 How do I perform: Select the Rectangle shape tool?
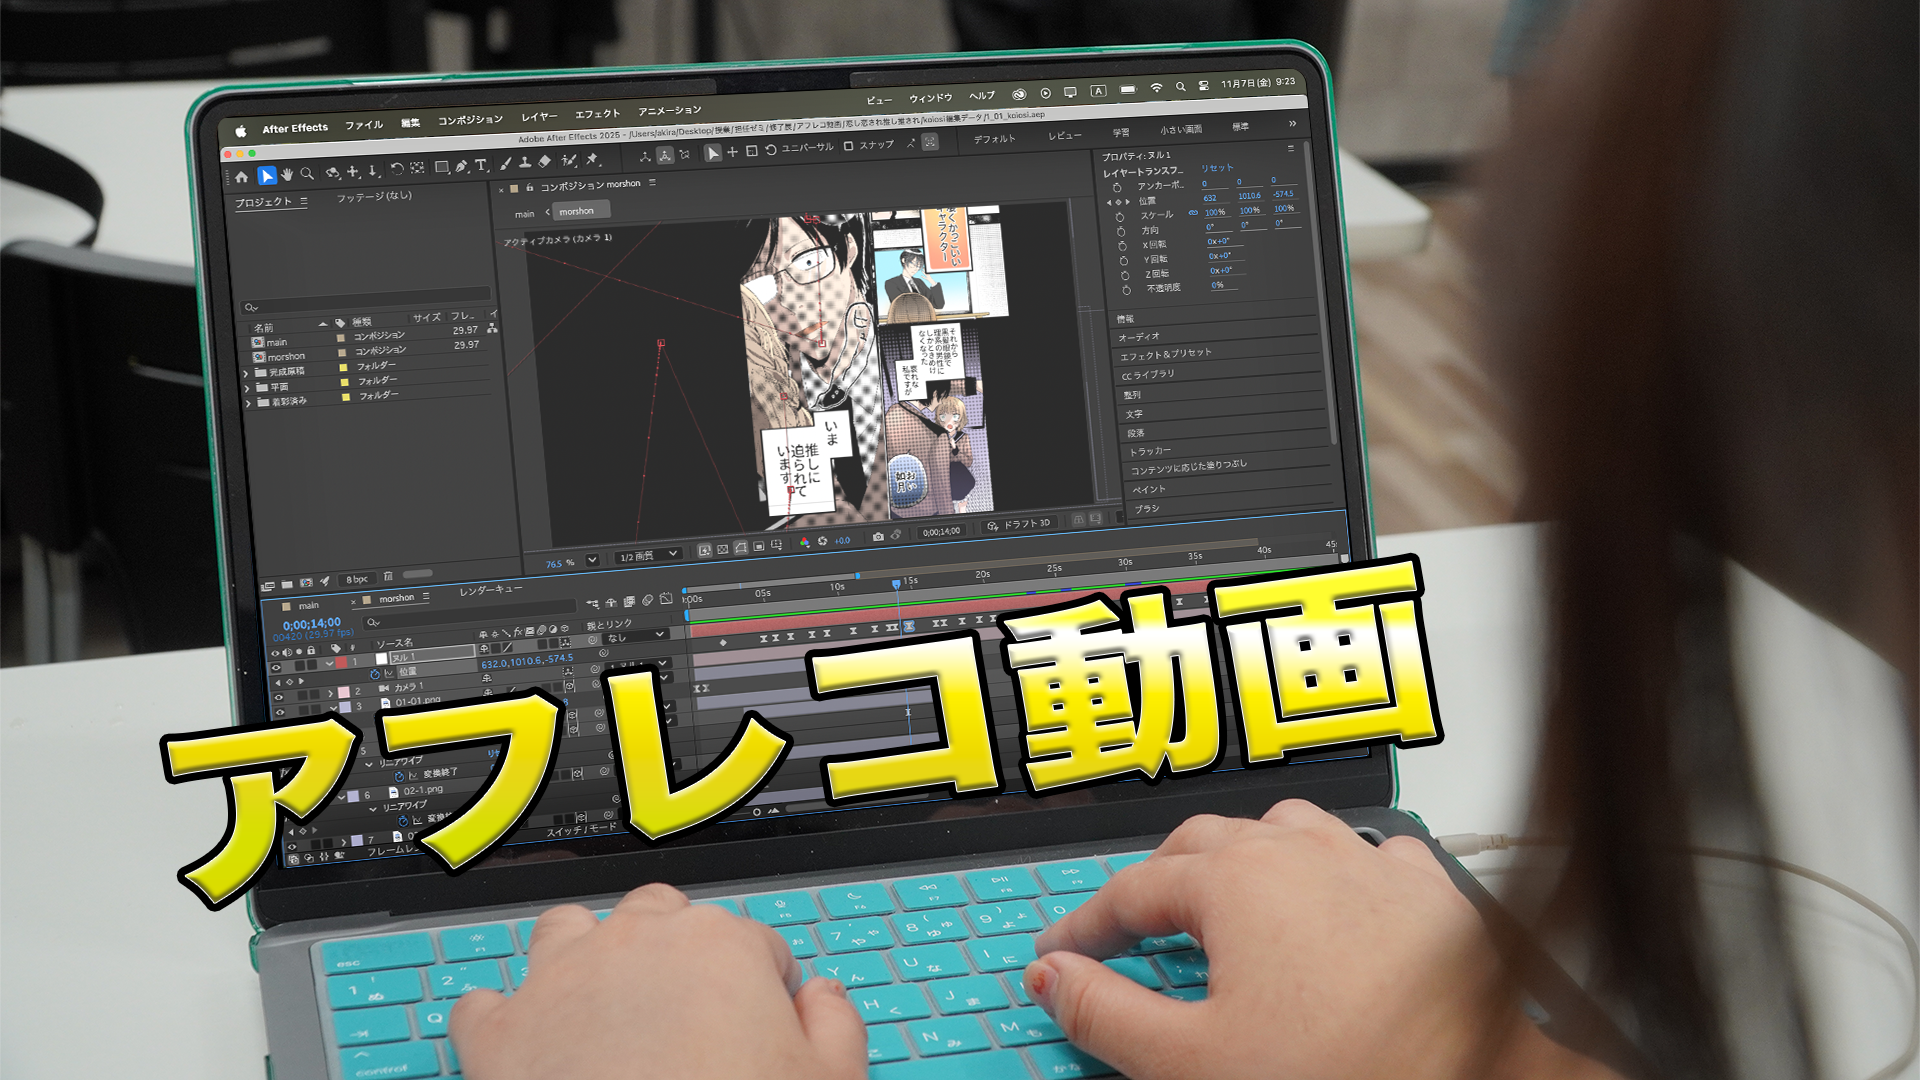tap(441, 167)
